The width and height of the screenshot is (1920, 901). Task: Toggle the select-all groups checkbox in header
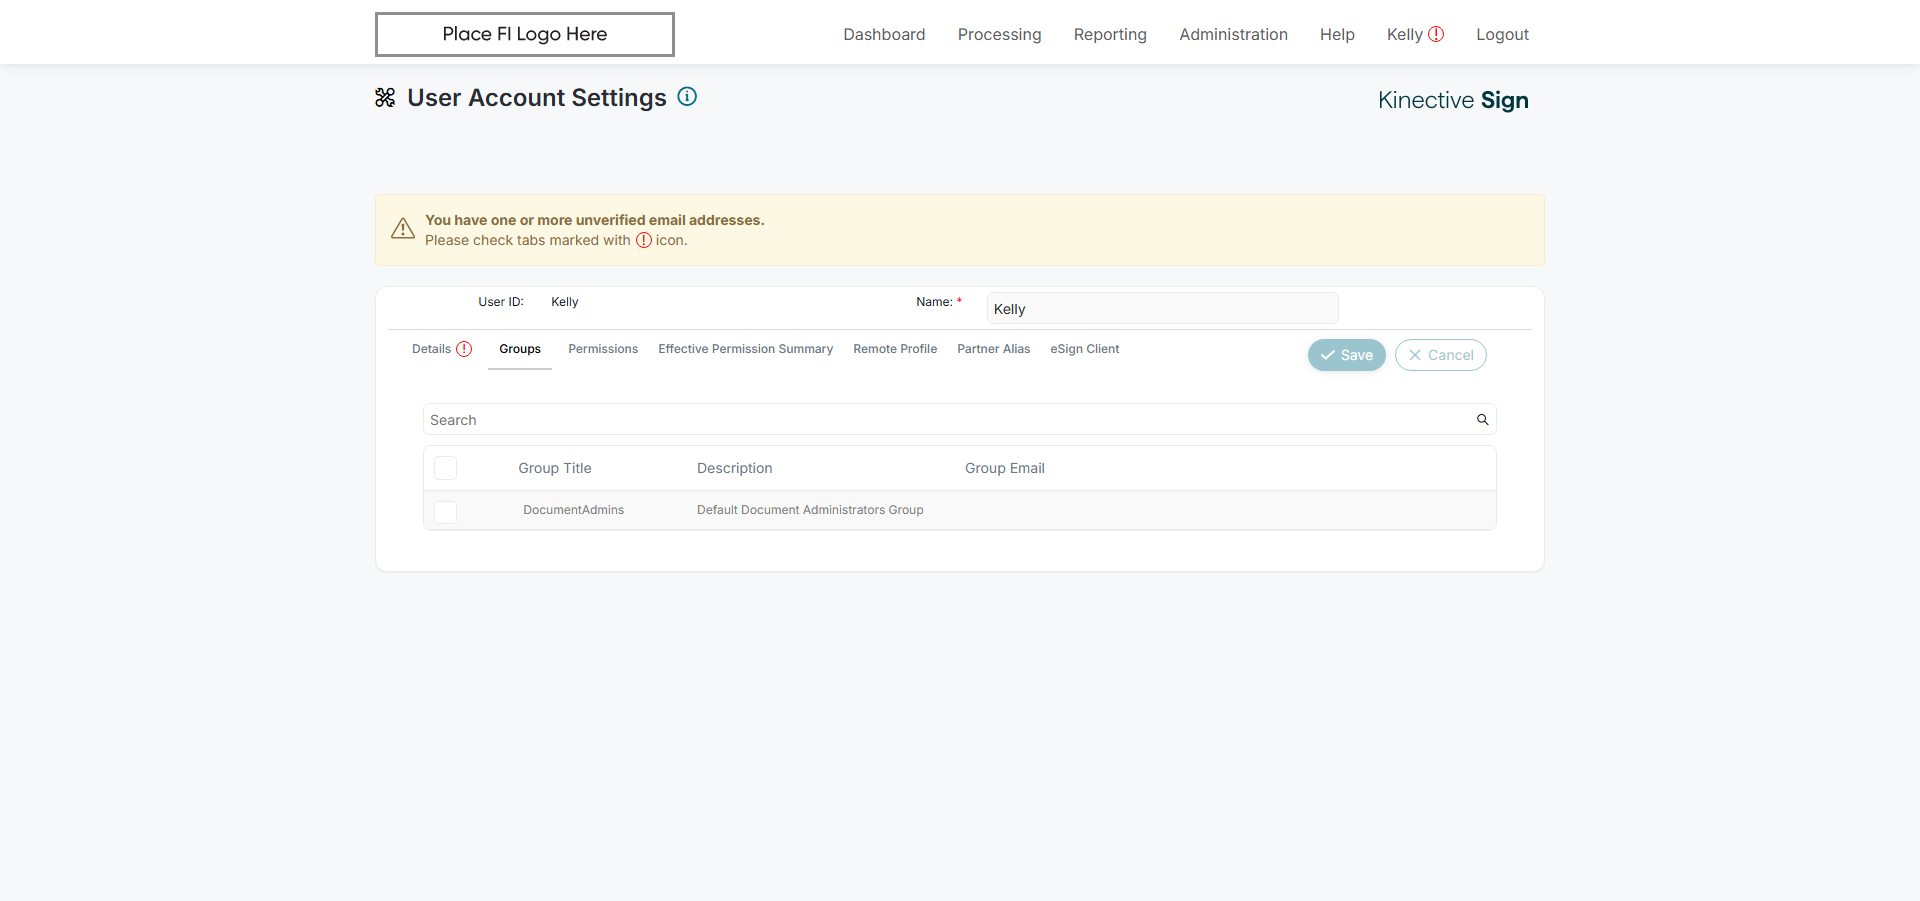[446, 468]
